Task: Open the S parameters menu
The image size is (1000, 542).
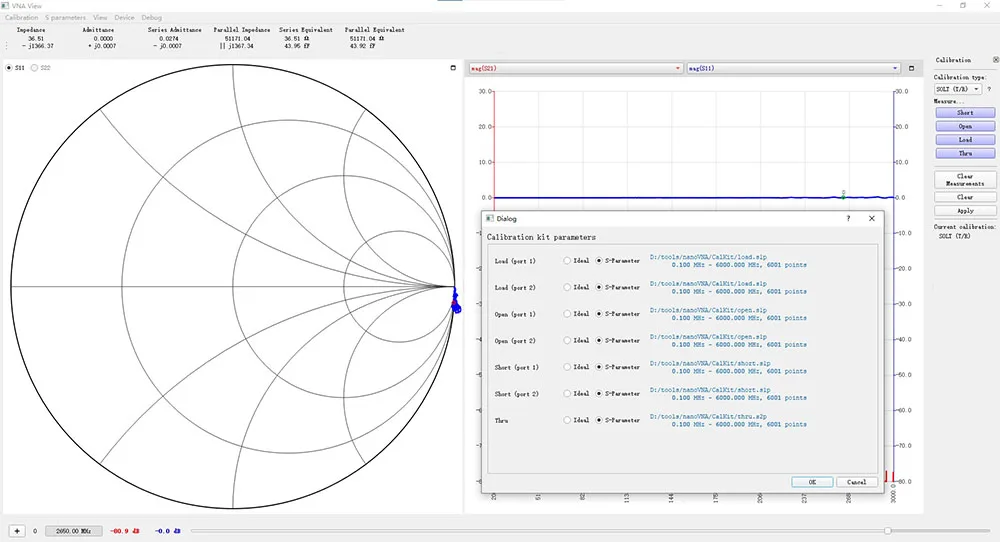Action: click(x=65, y=18)
